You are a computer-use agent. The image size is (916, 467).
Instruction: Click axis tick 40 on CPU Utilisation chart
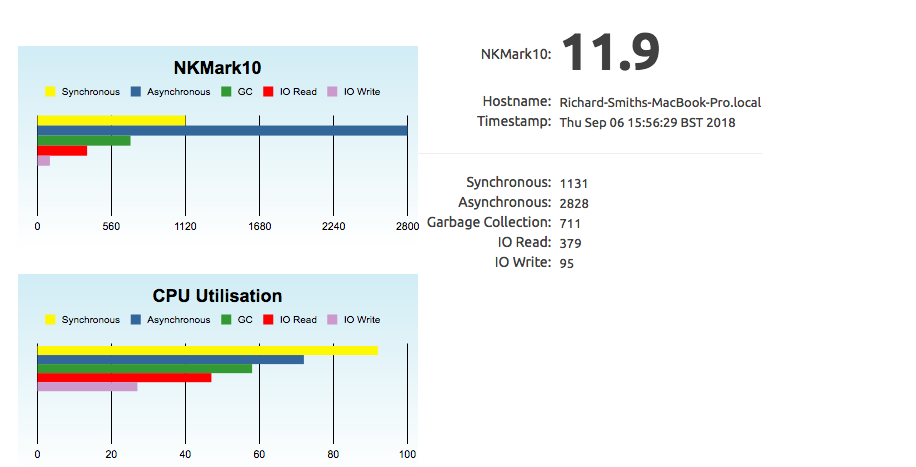click(185, 454)
